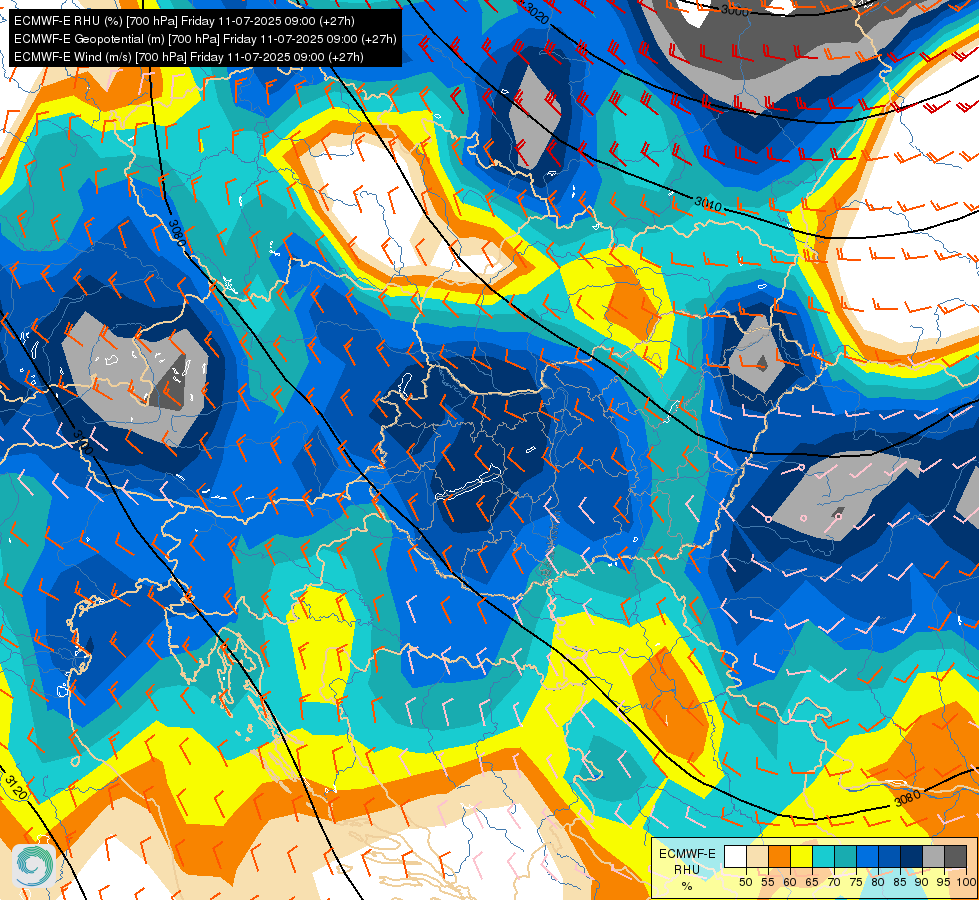Select the white below-50% legend swatch

pyautogui.click(x=735, y=856)
